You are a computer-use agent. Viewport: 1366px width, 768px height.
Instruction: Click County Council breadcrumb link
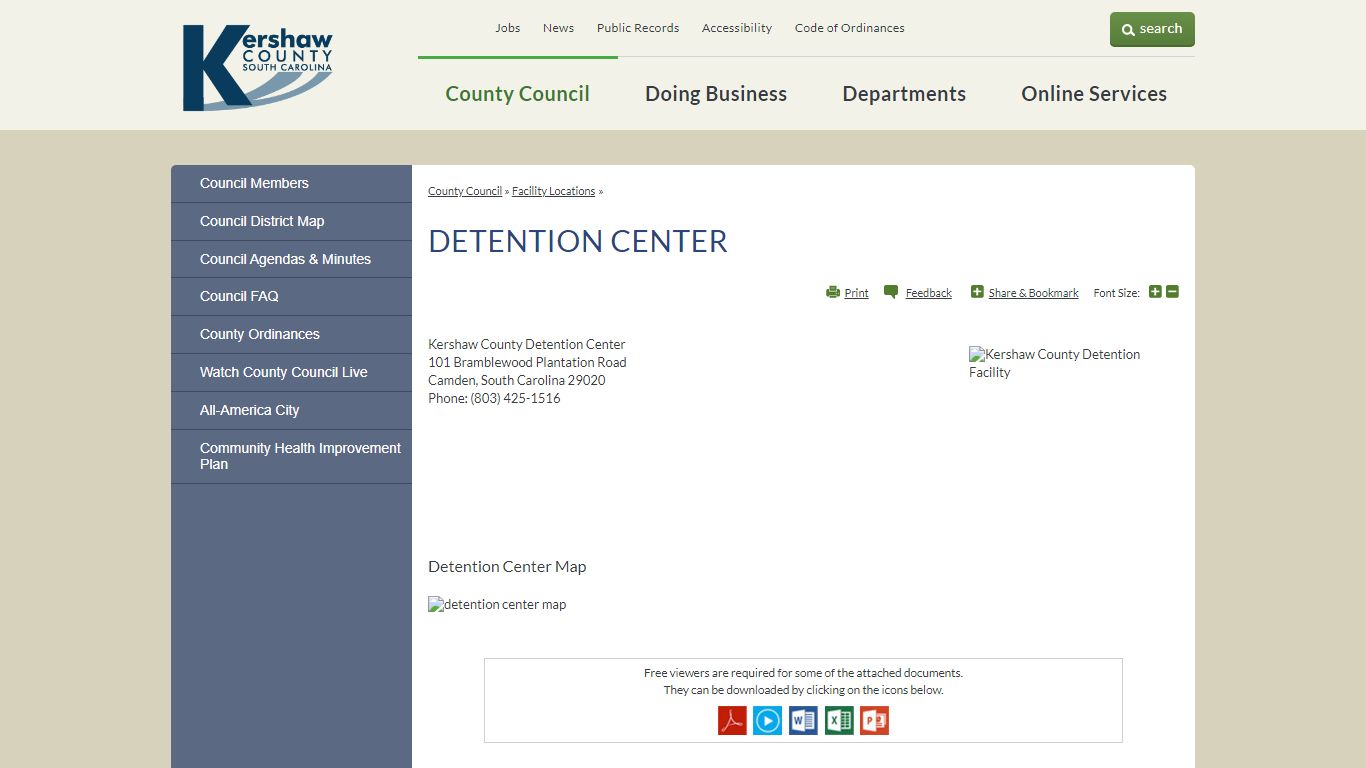[465, 191]
